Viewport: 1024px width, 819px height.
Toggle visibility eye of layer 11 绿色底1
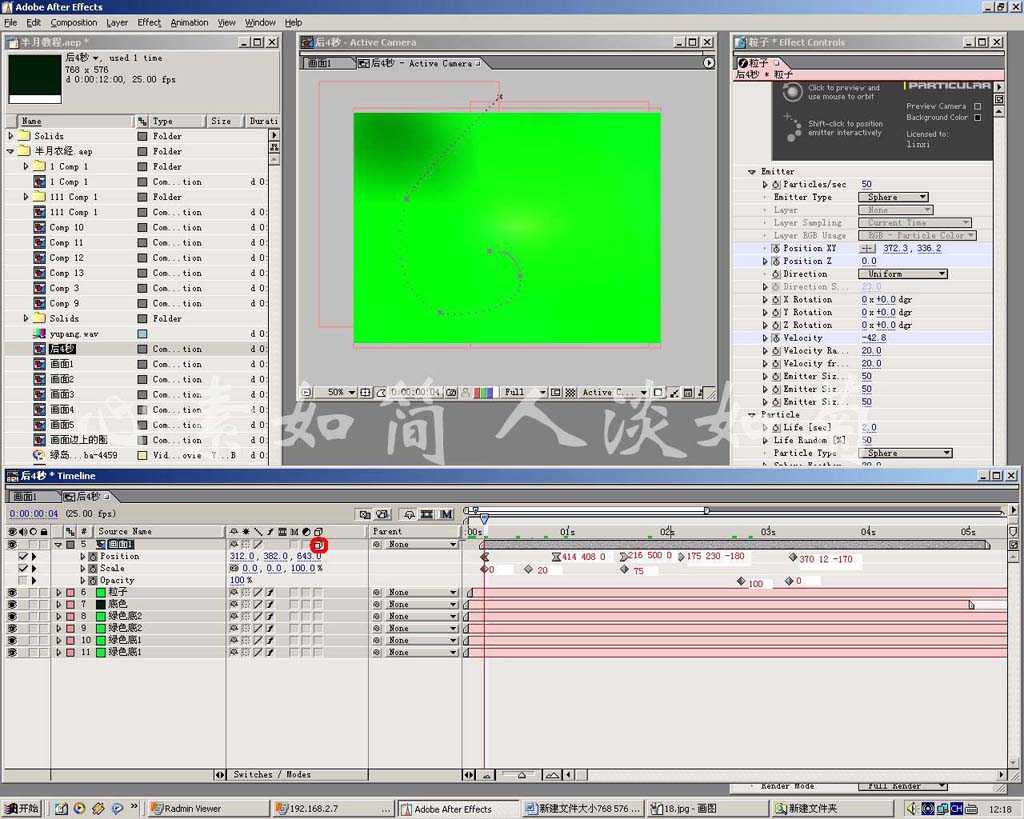tap(12, 652)
